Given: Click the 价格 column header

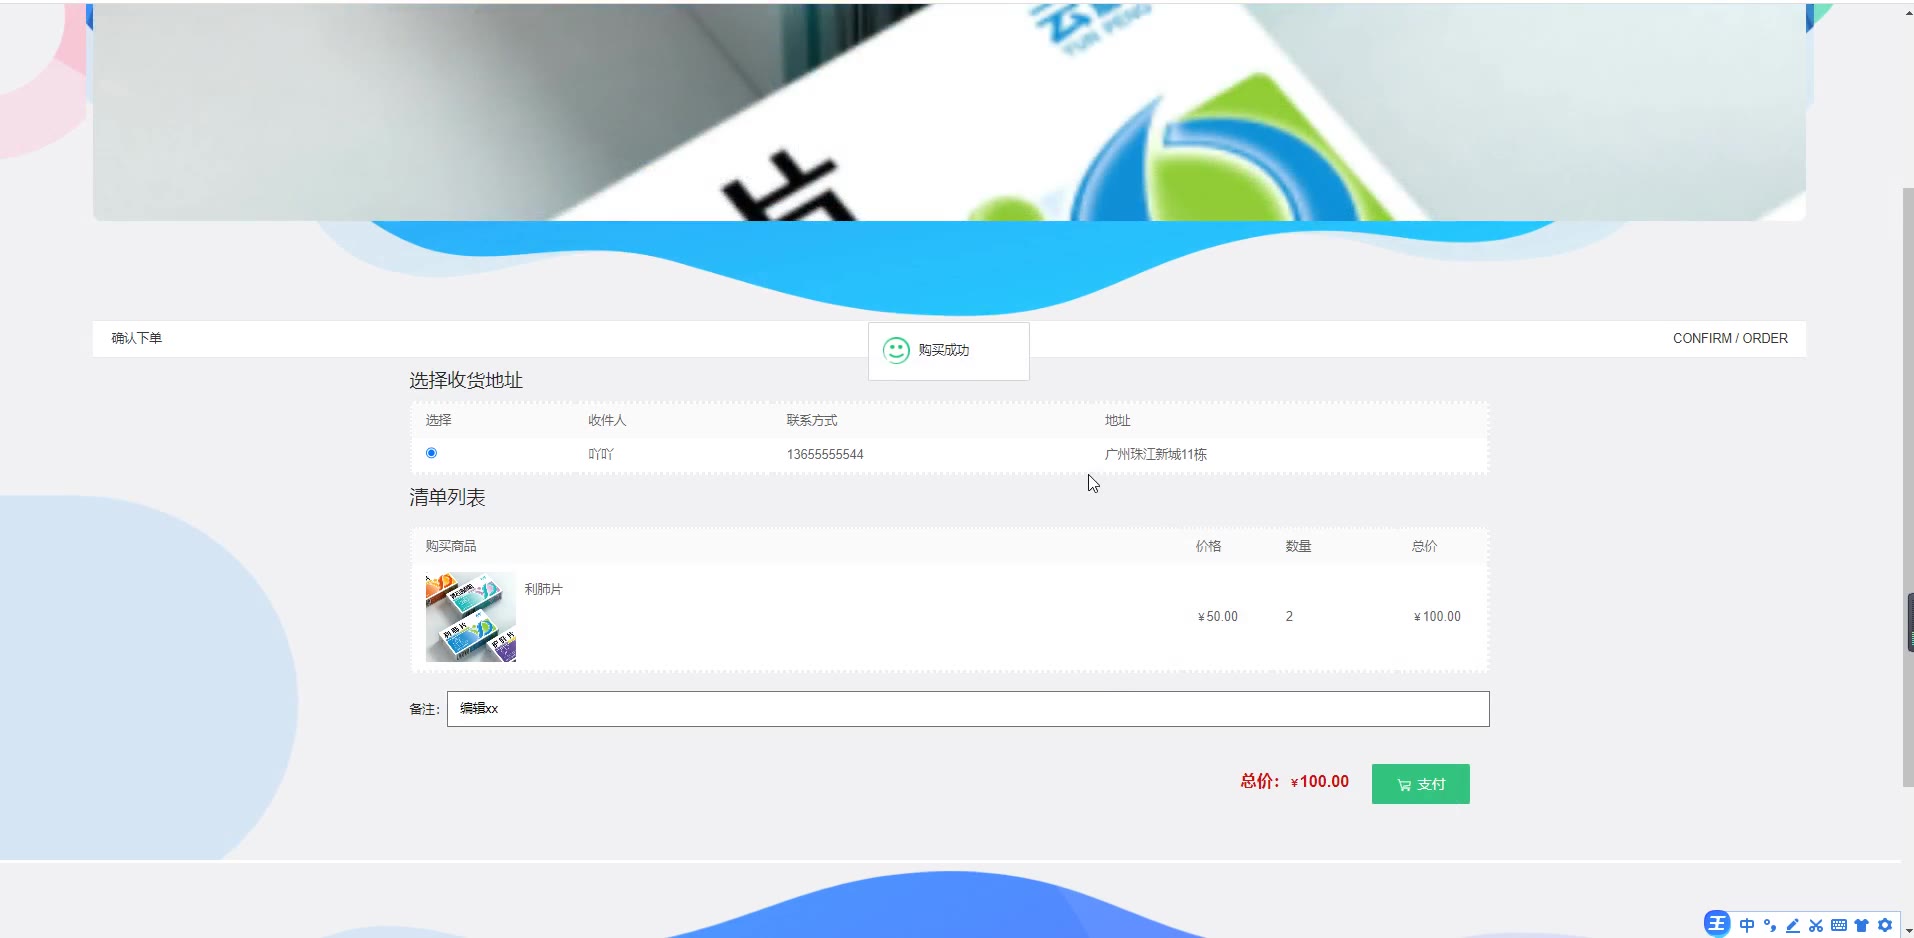Looking at the screenshot, I should pyautogui.click(x=1208, y=546).
